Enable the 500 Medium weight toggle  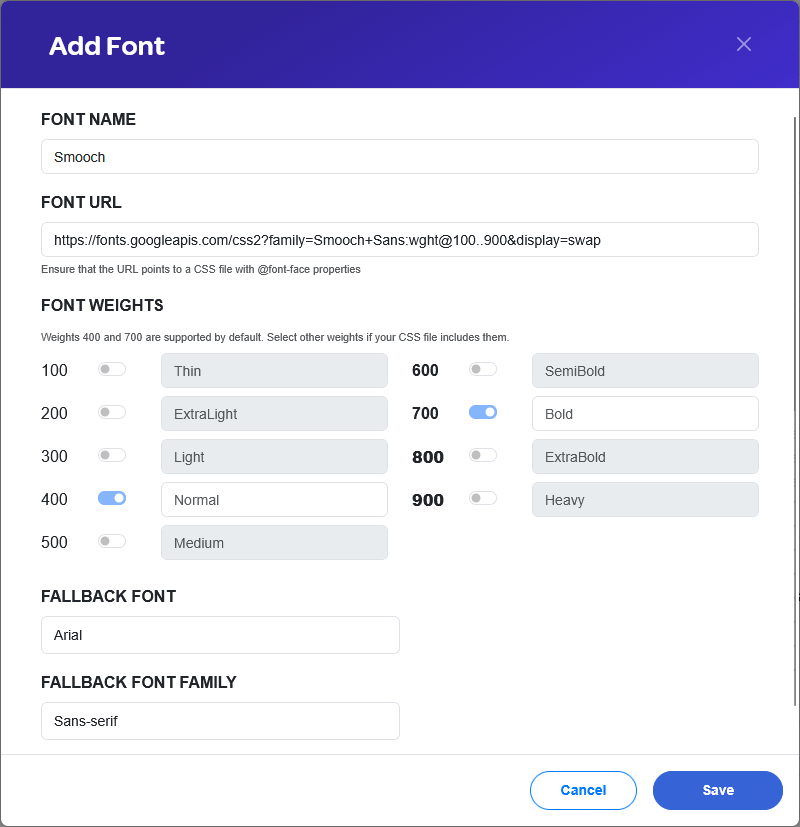(112, 541)
